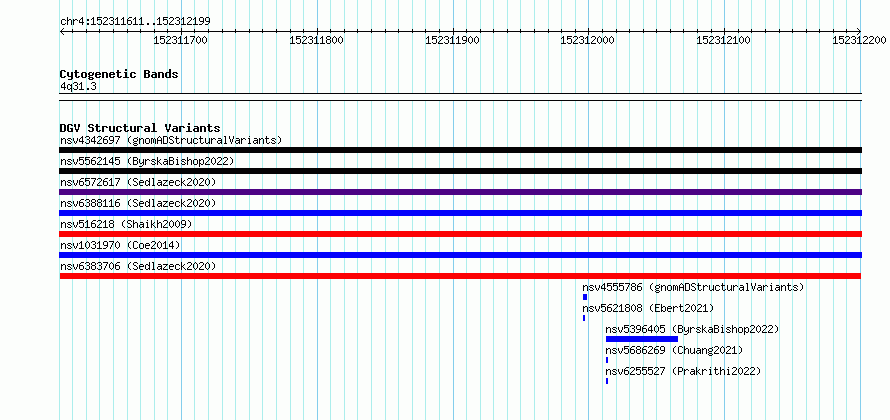Viewport: 890px width, 420px height.
Task: Select the blue bar under nsv5396405
Action: point(642,339)
